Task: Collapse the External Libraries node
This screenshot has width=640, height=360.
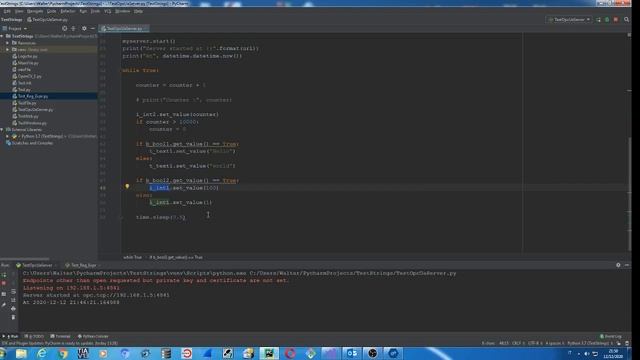Action: 2,130
